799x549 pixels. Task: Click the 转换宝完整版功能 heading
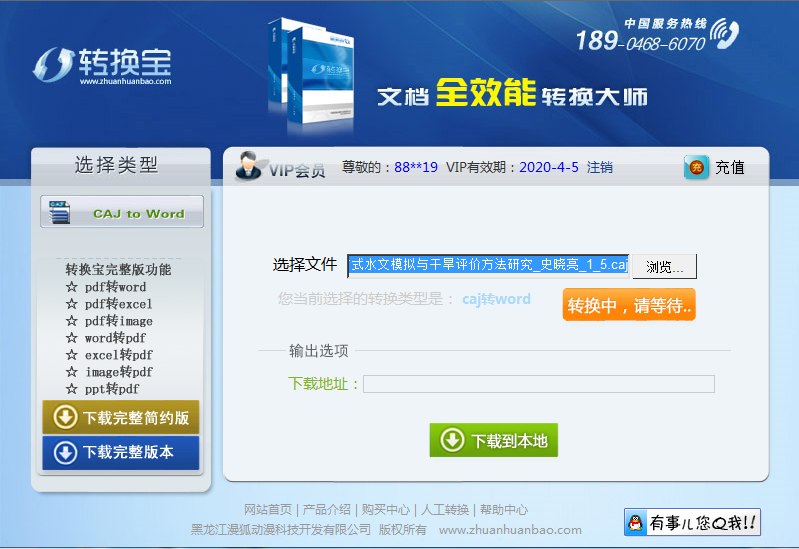pos(118,269)
